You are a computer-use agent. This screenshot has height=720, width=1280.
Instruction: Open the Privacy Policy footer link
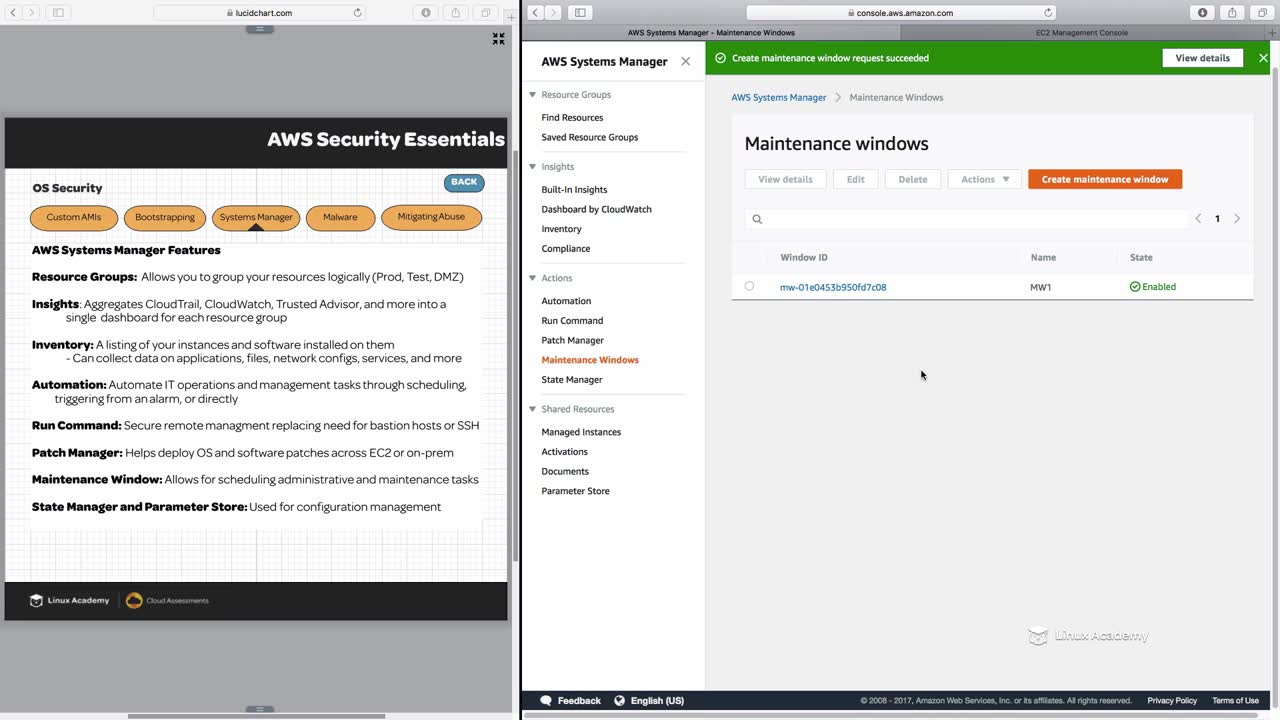(x=1172, y=701)
